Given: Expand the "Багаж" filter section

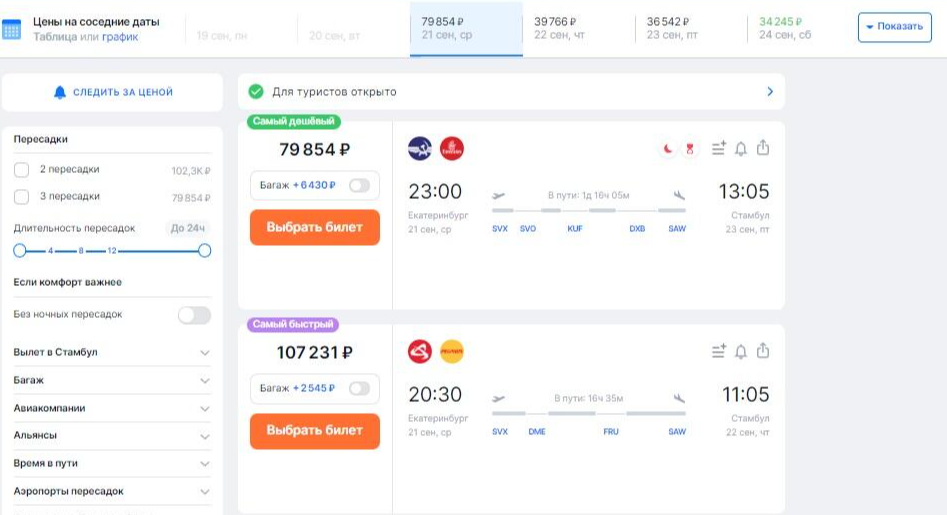Looking at the screenshot, I should pos(204,380).
